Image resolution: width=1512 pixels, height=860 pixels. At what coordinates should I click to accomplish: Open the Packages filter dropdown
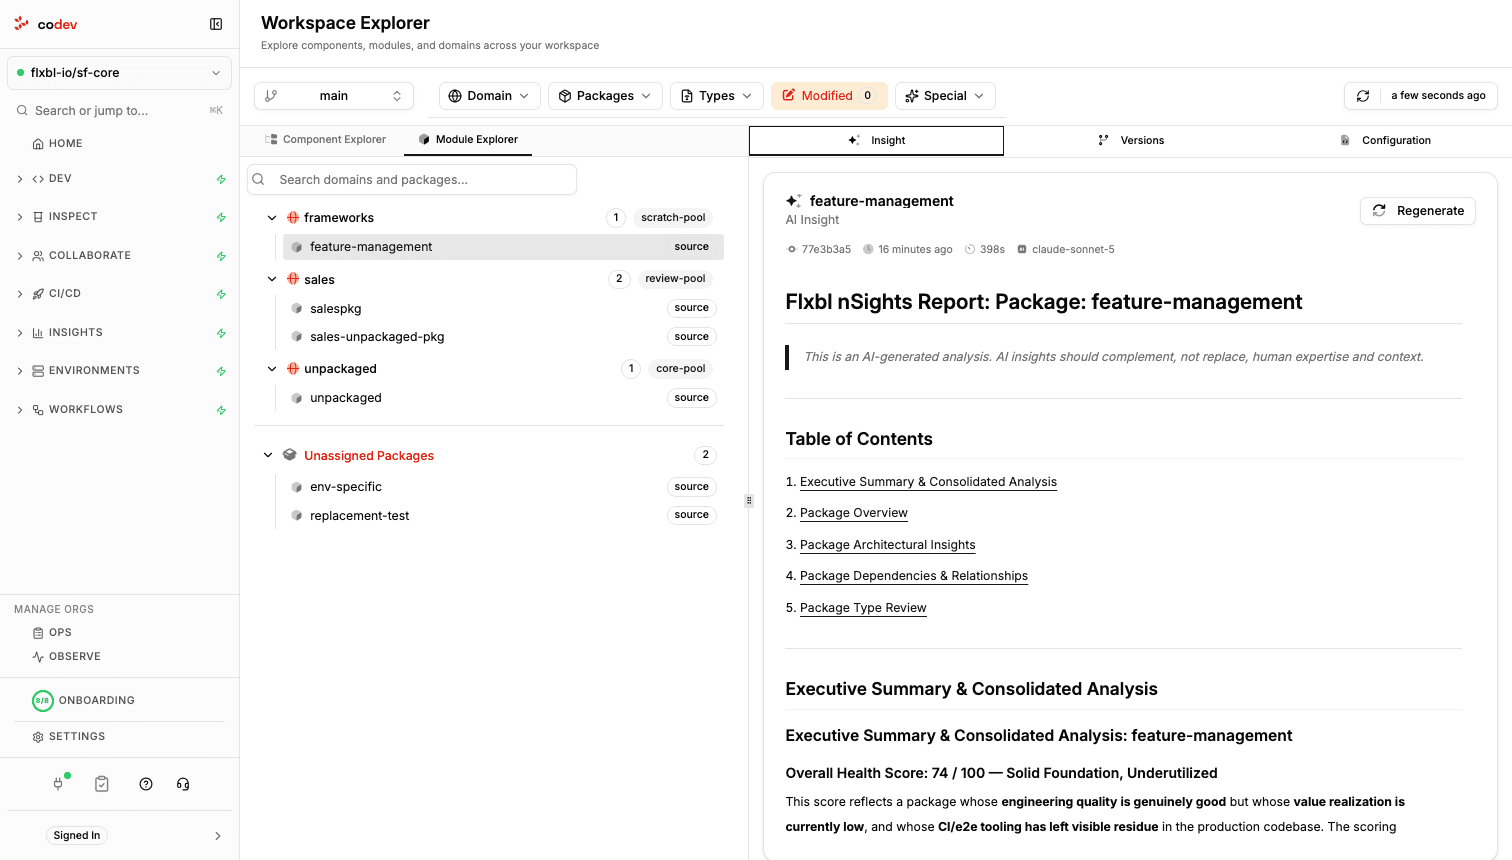coord(605,96)
